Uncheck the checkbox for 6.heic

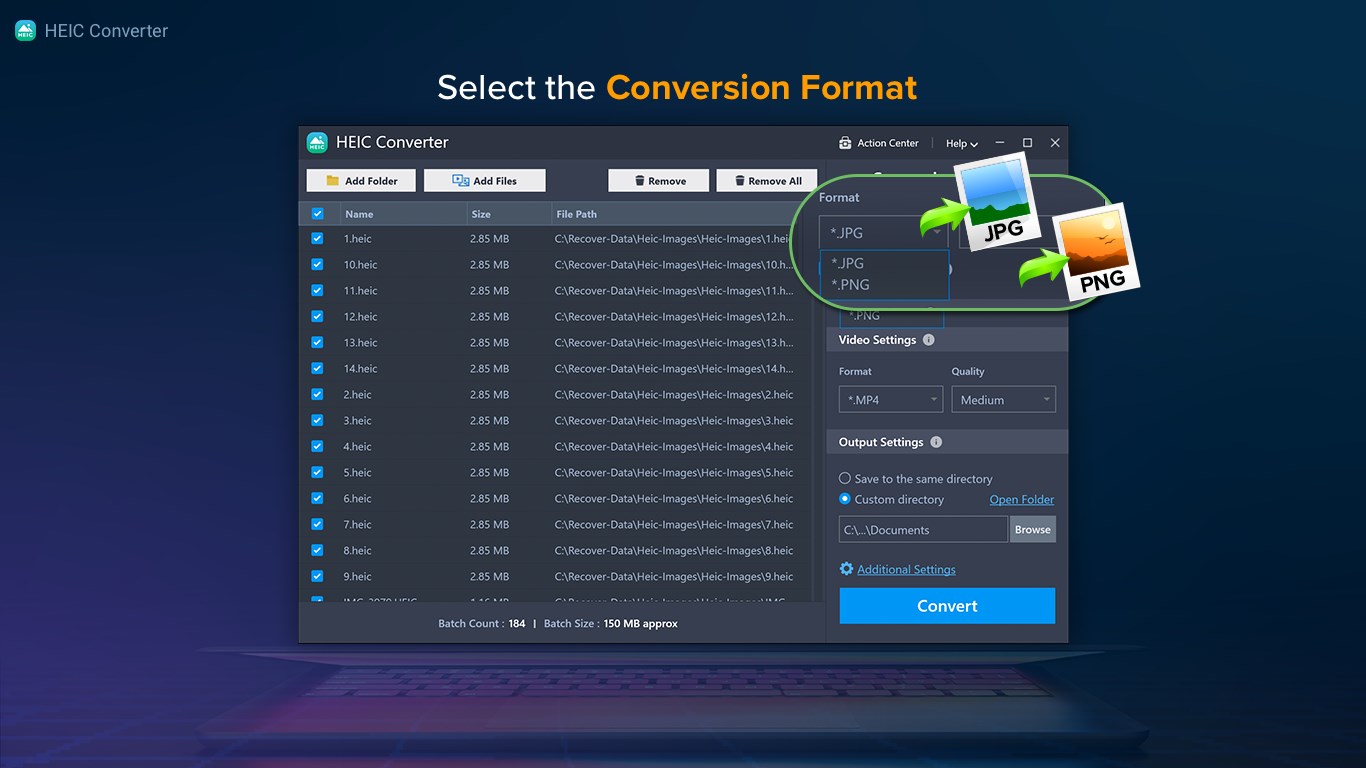click(317, 498)
